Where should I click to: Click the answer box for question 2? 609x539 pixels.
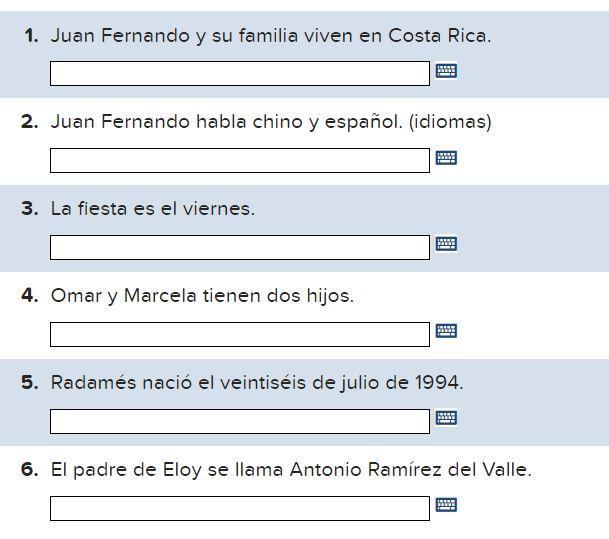click(240, 160)
